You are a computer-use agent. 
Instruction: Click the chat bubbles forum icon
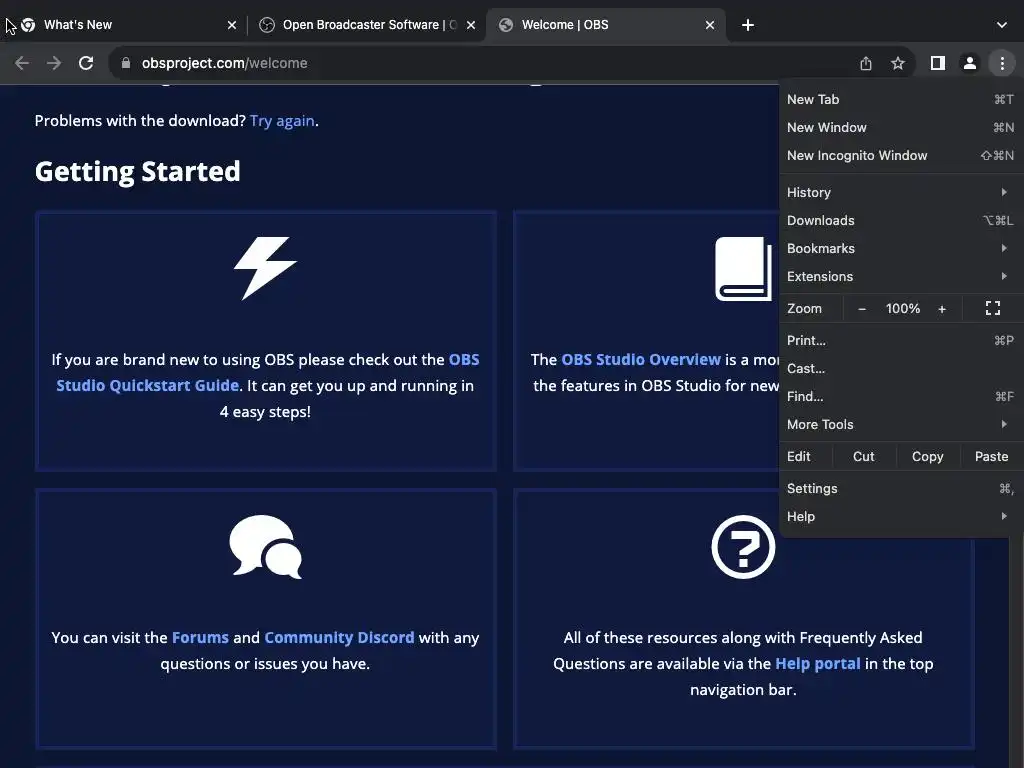[x=265, y=547]
